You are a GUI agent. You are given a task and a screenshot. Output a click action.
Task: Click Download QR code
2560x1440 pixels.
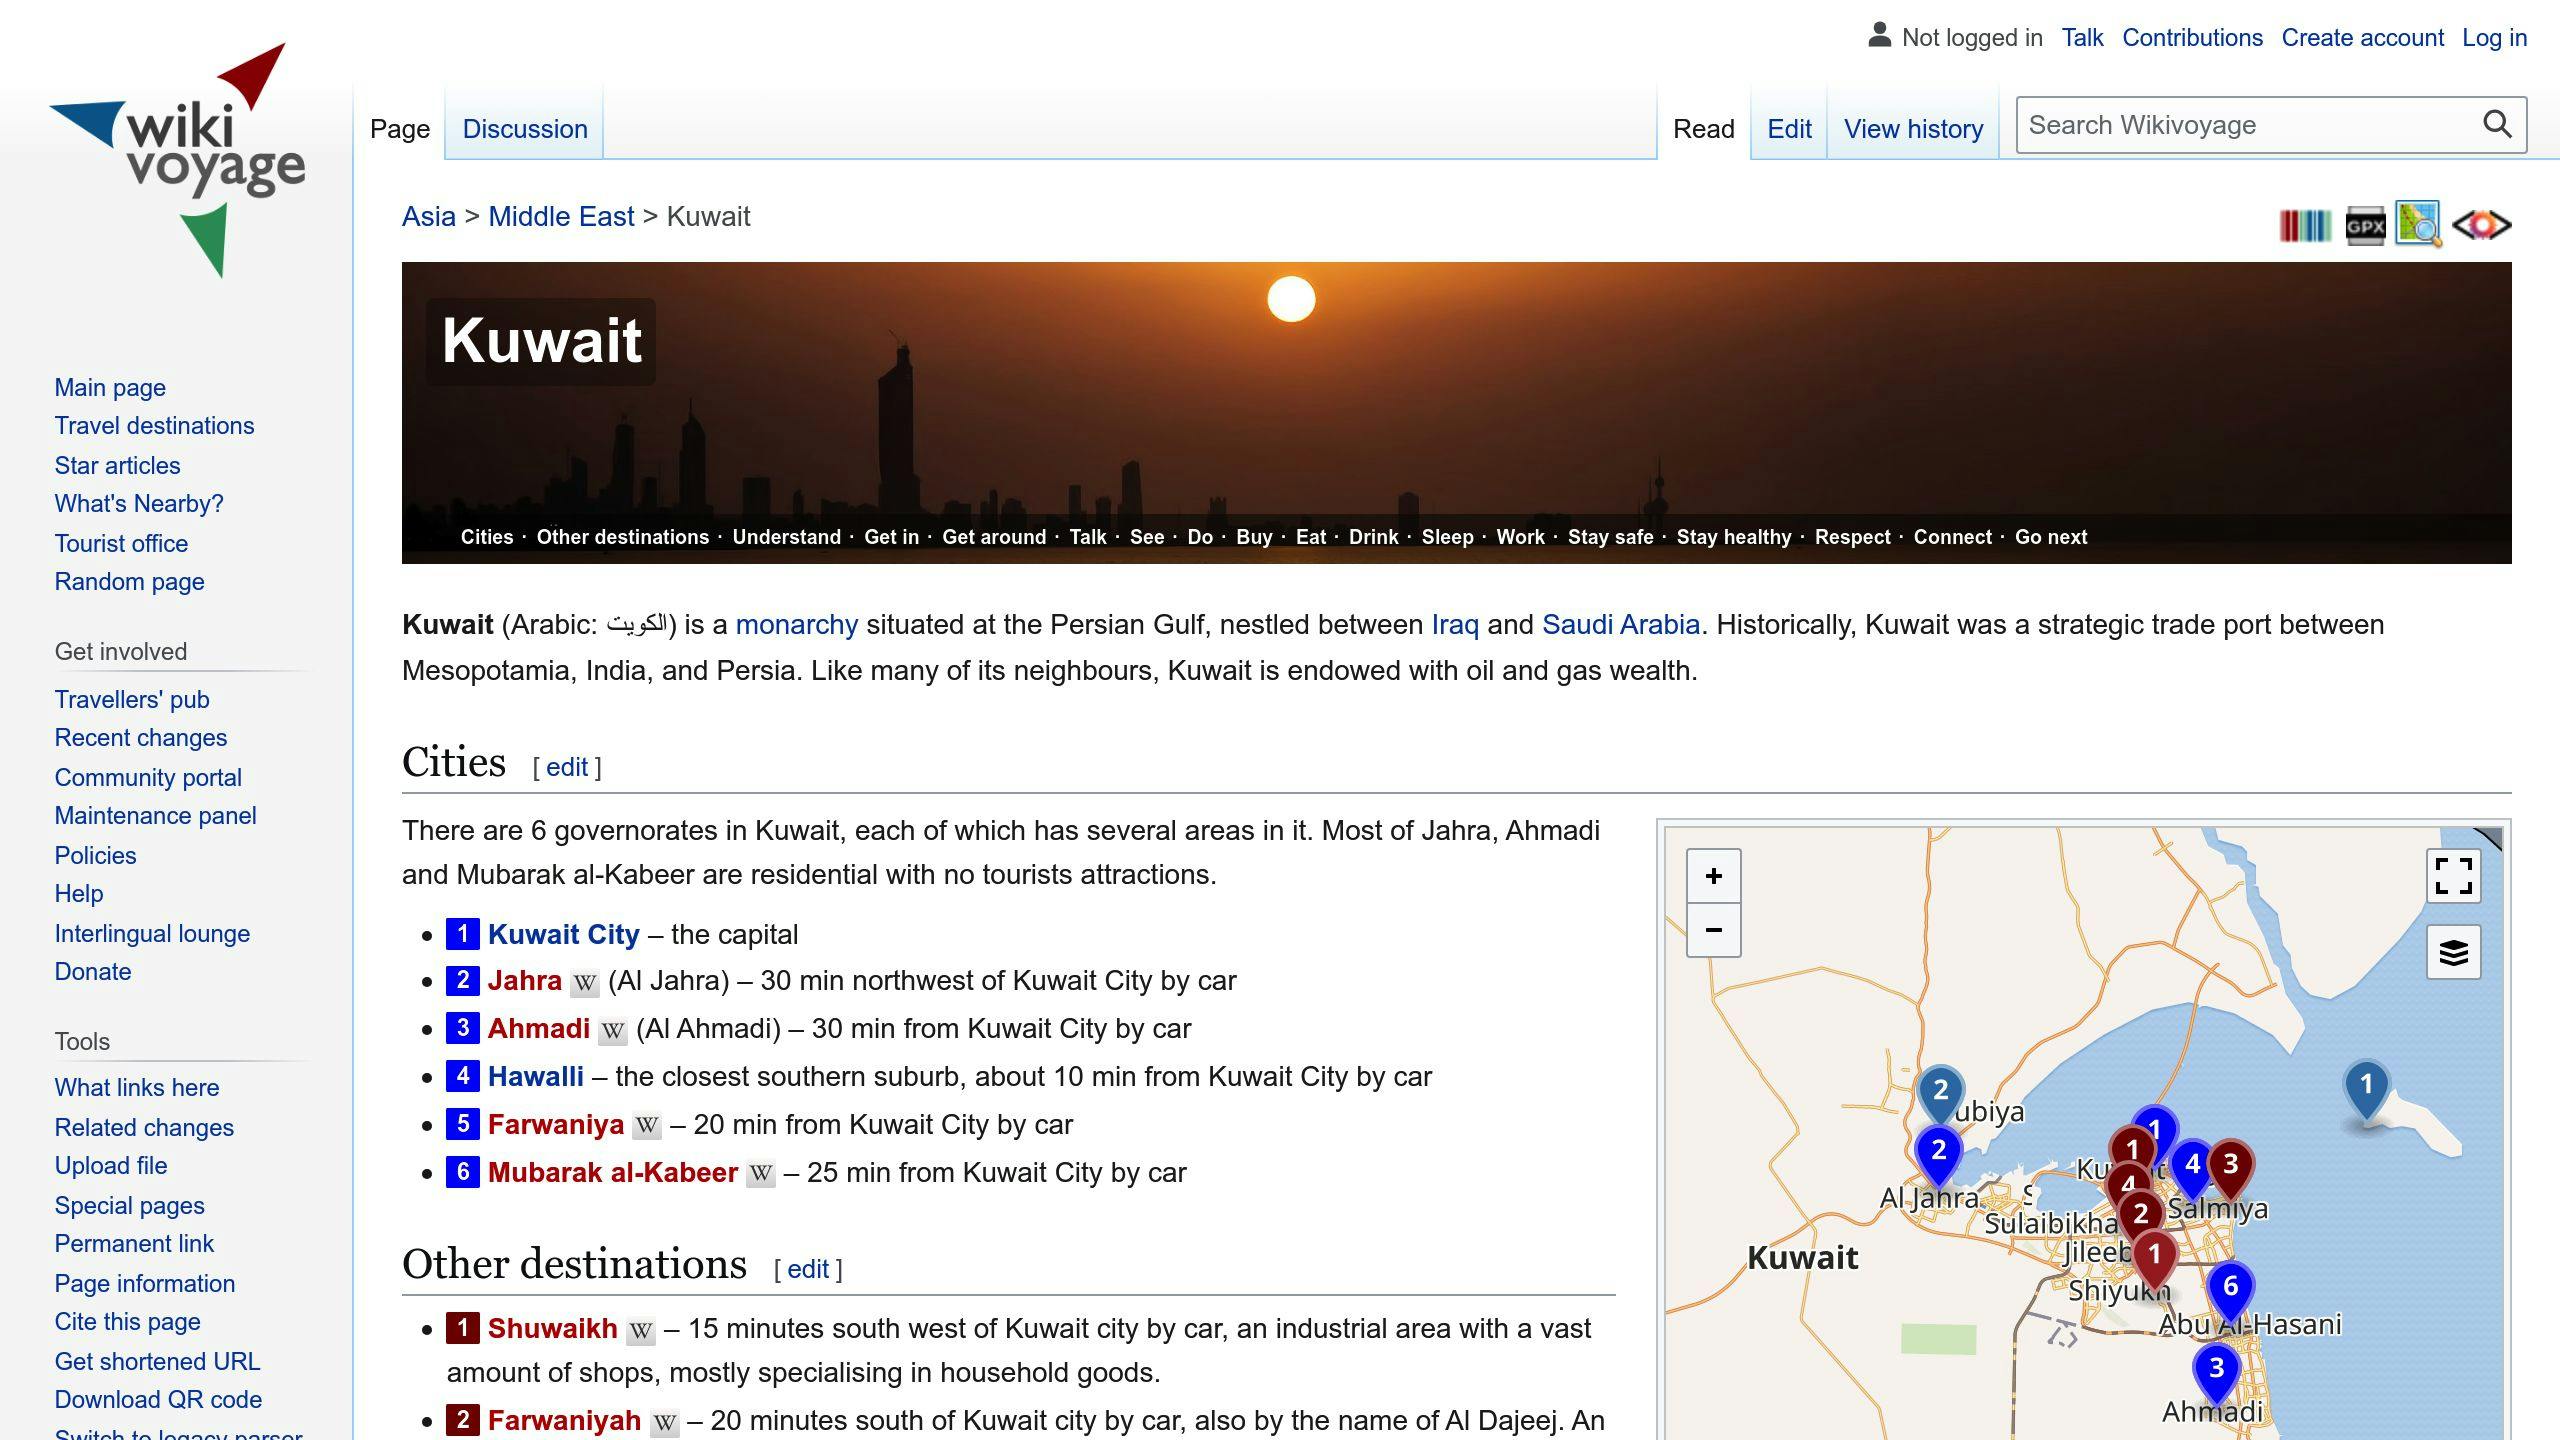(158, 1400)
